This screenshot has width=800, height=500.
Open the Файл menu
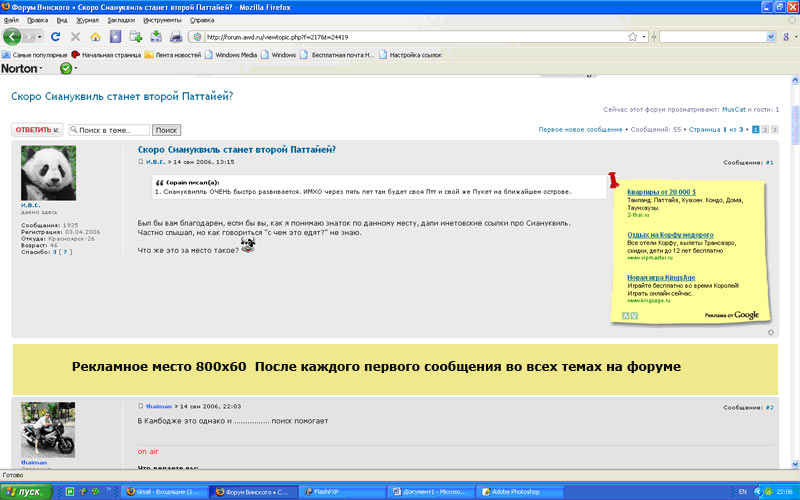pos(11,20)
